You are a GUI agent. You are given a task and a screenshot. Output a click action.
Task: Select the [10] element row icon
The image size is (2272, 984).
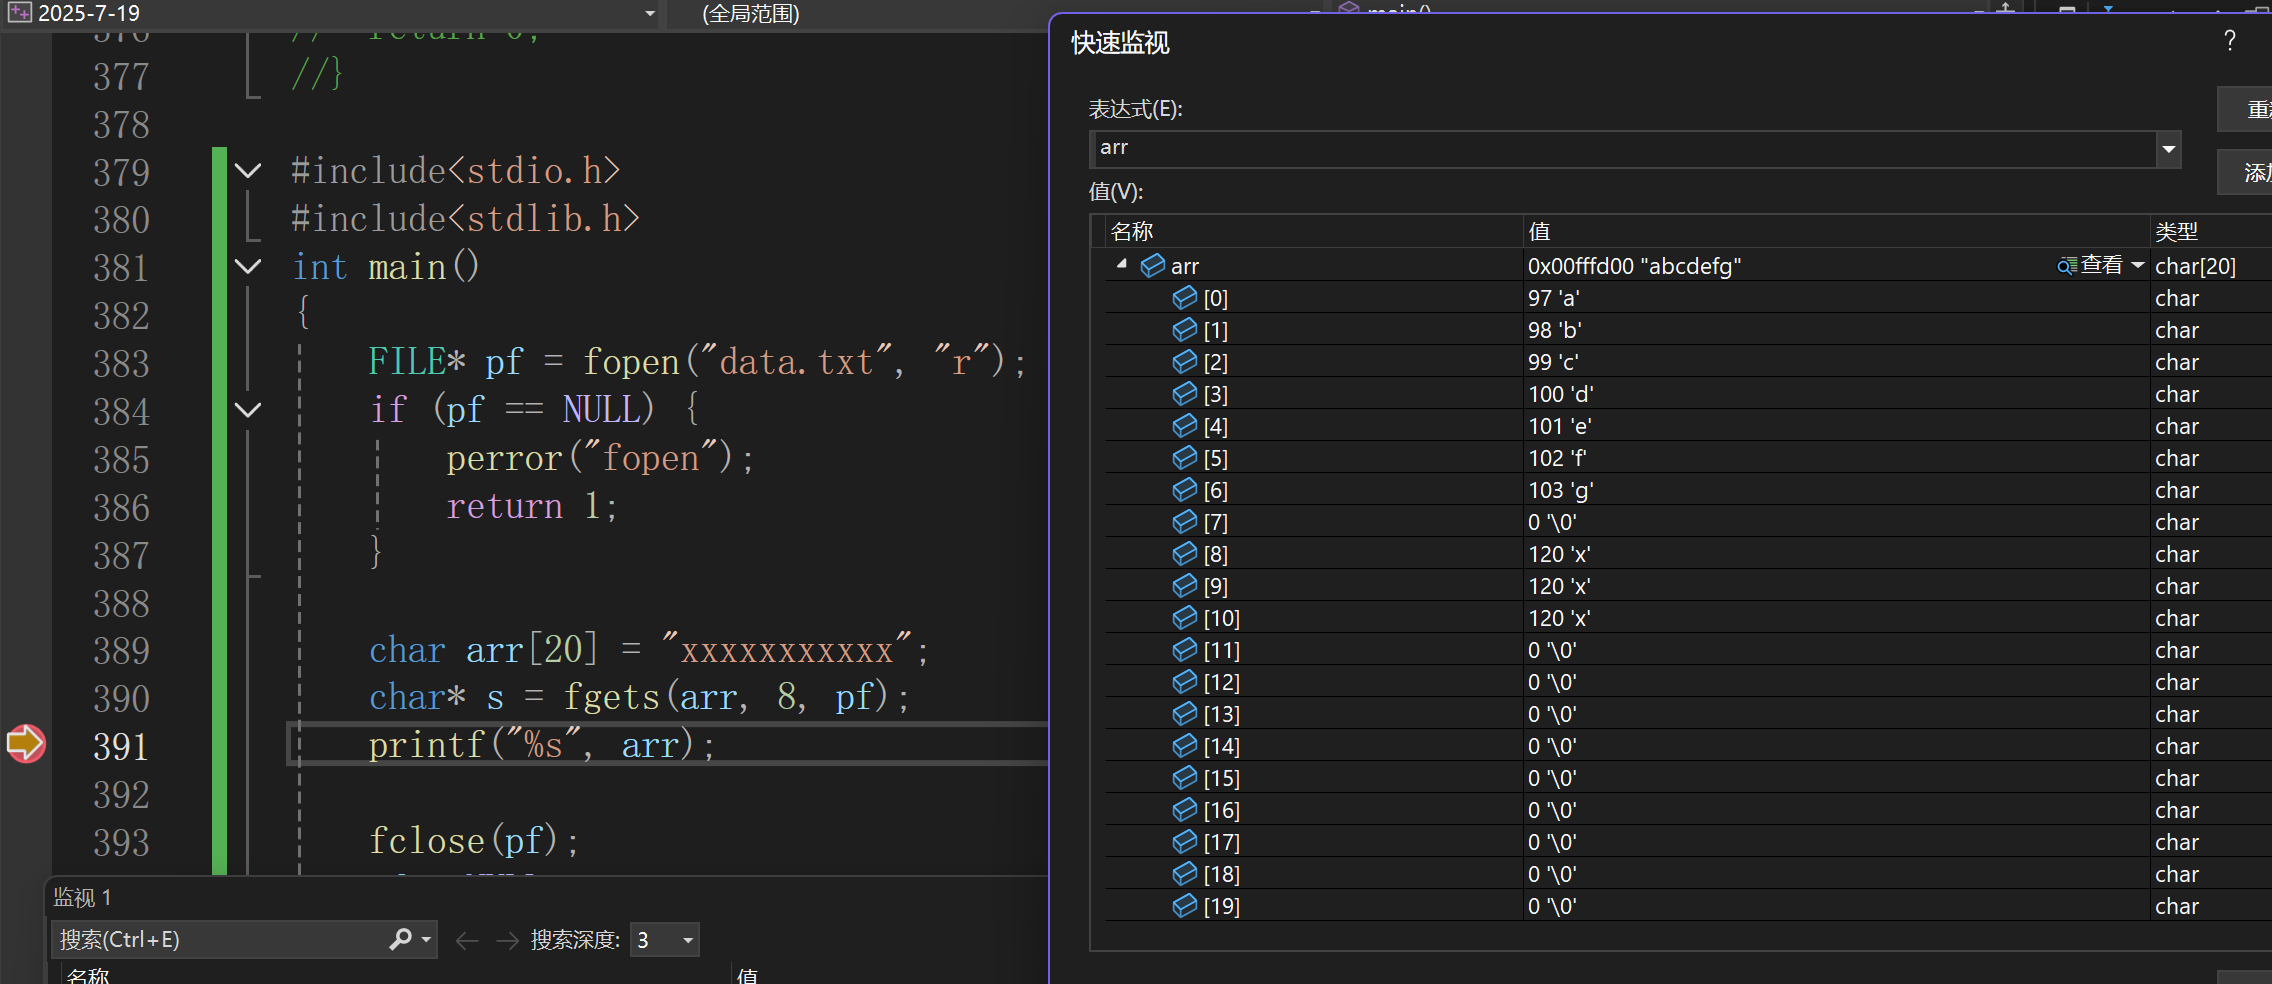1185,617
